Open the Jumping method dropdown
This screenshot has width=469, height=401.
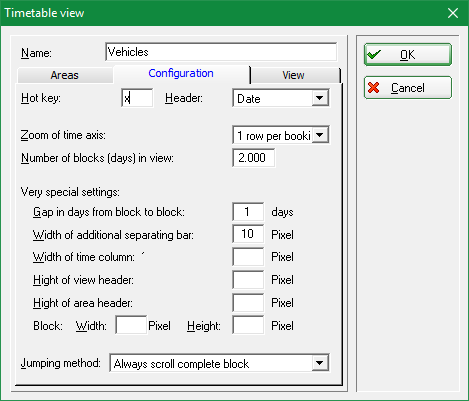click(x=320, y=363)
